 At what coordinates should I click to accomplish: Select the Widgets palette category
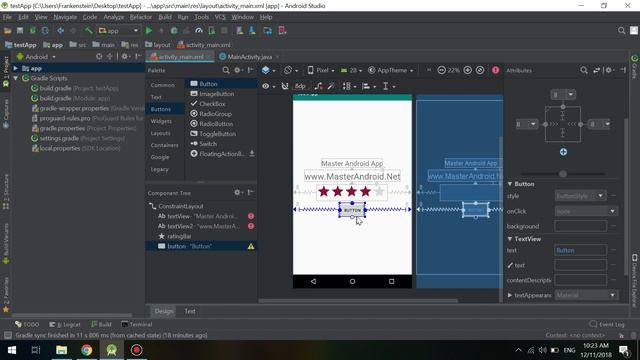161,121
